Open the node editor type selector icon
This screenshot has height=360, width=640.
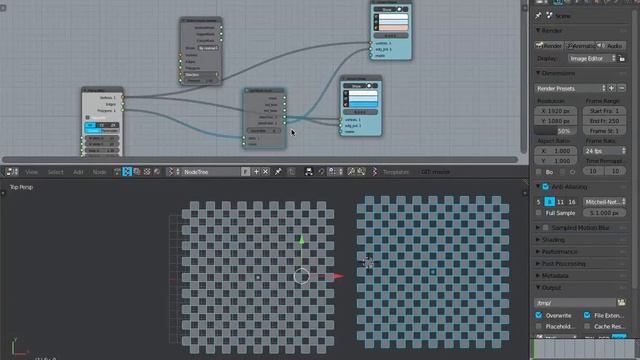12,172
